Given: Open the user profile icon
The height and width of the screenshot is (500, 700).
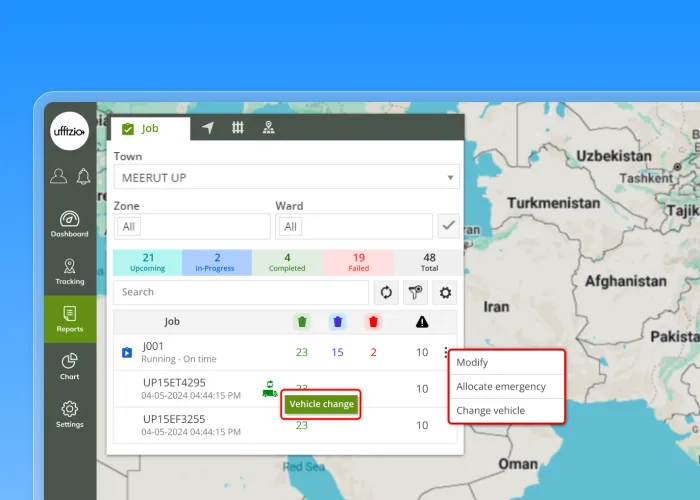Looking at the screenshot, I should pos(58,177).
